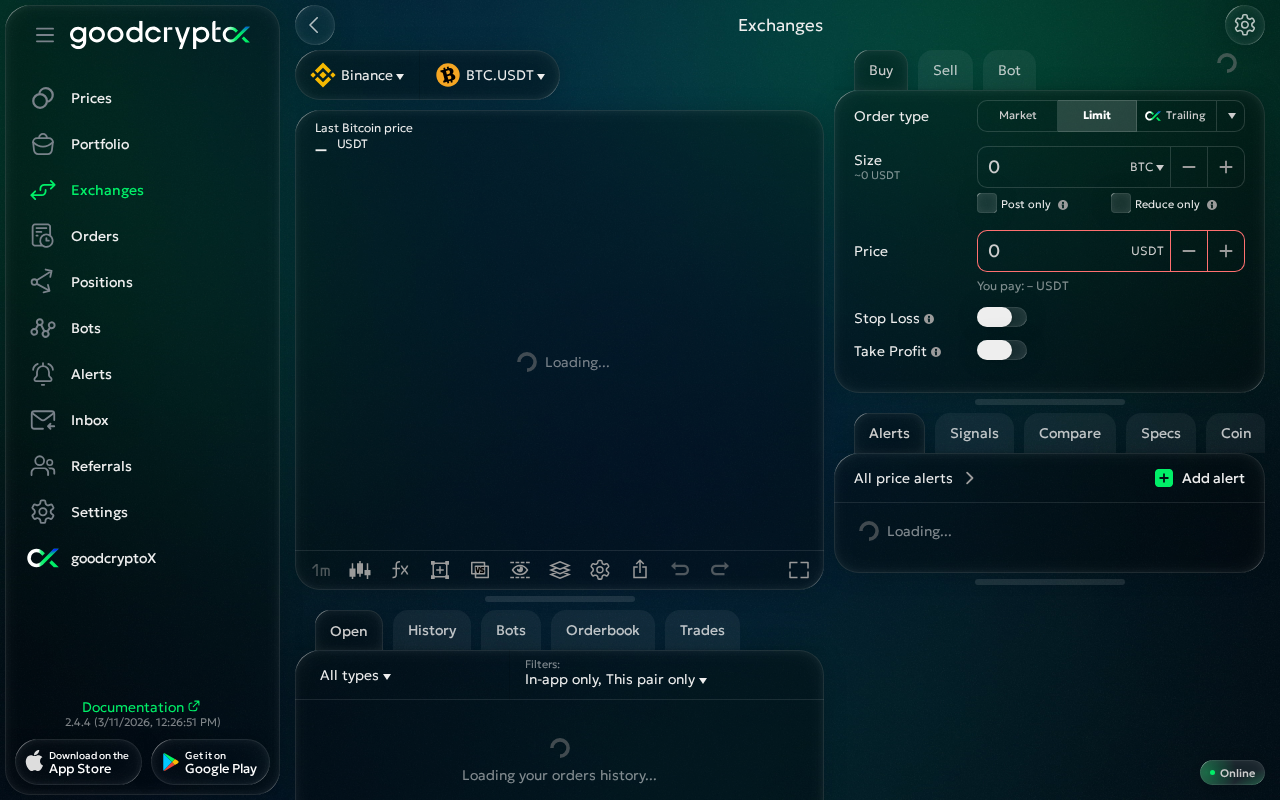This screenshot has height=800, width=1280.
Task: Open the Specs tab
Action: [x=1161, y=434]
